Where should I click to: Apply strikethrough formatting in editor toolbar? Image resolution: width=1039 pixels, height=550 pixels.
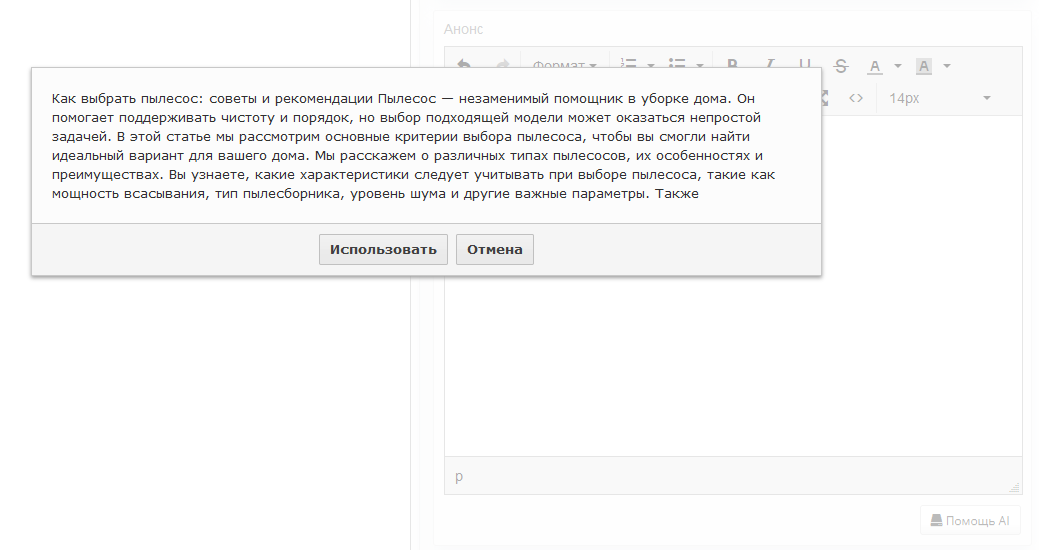[x=841, y=66]
